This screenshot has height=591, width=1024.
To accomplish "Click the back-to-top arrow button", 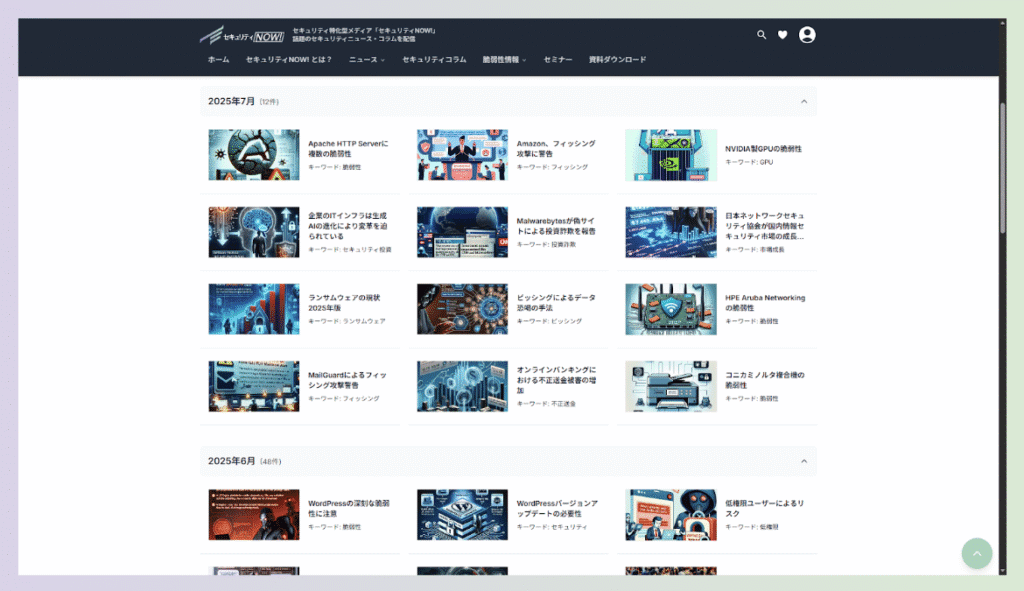I will pyautogui.click(x=977, y=553).
